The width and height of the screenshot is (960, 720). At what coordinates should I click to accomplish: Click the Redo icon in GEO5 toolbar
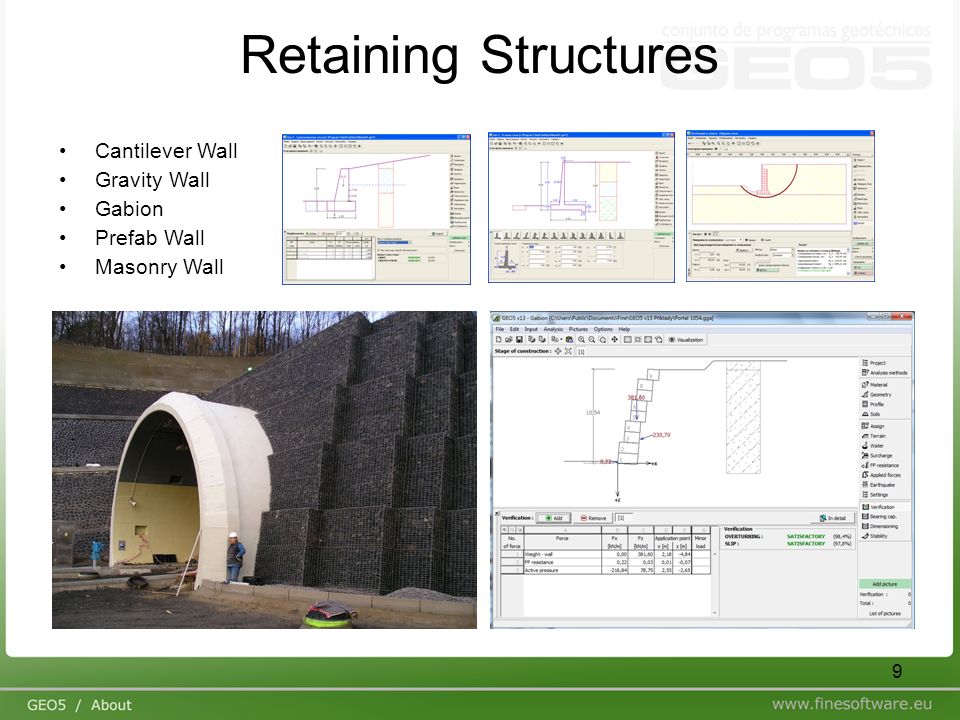click(x=542, y=339)
